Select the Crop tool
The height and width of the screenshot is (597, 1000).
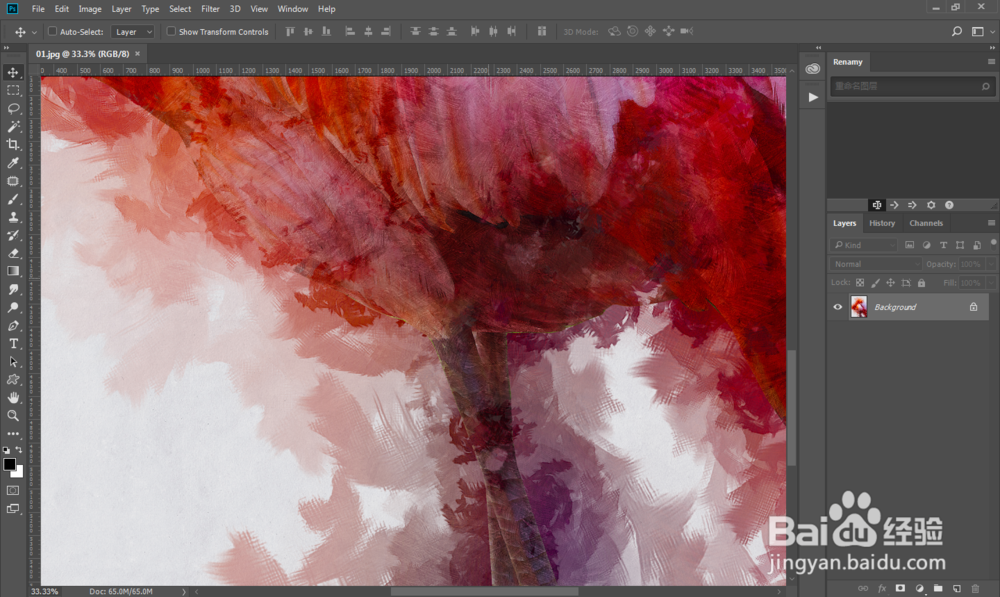point(13,144)
